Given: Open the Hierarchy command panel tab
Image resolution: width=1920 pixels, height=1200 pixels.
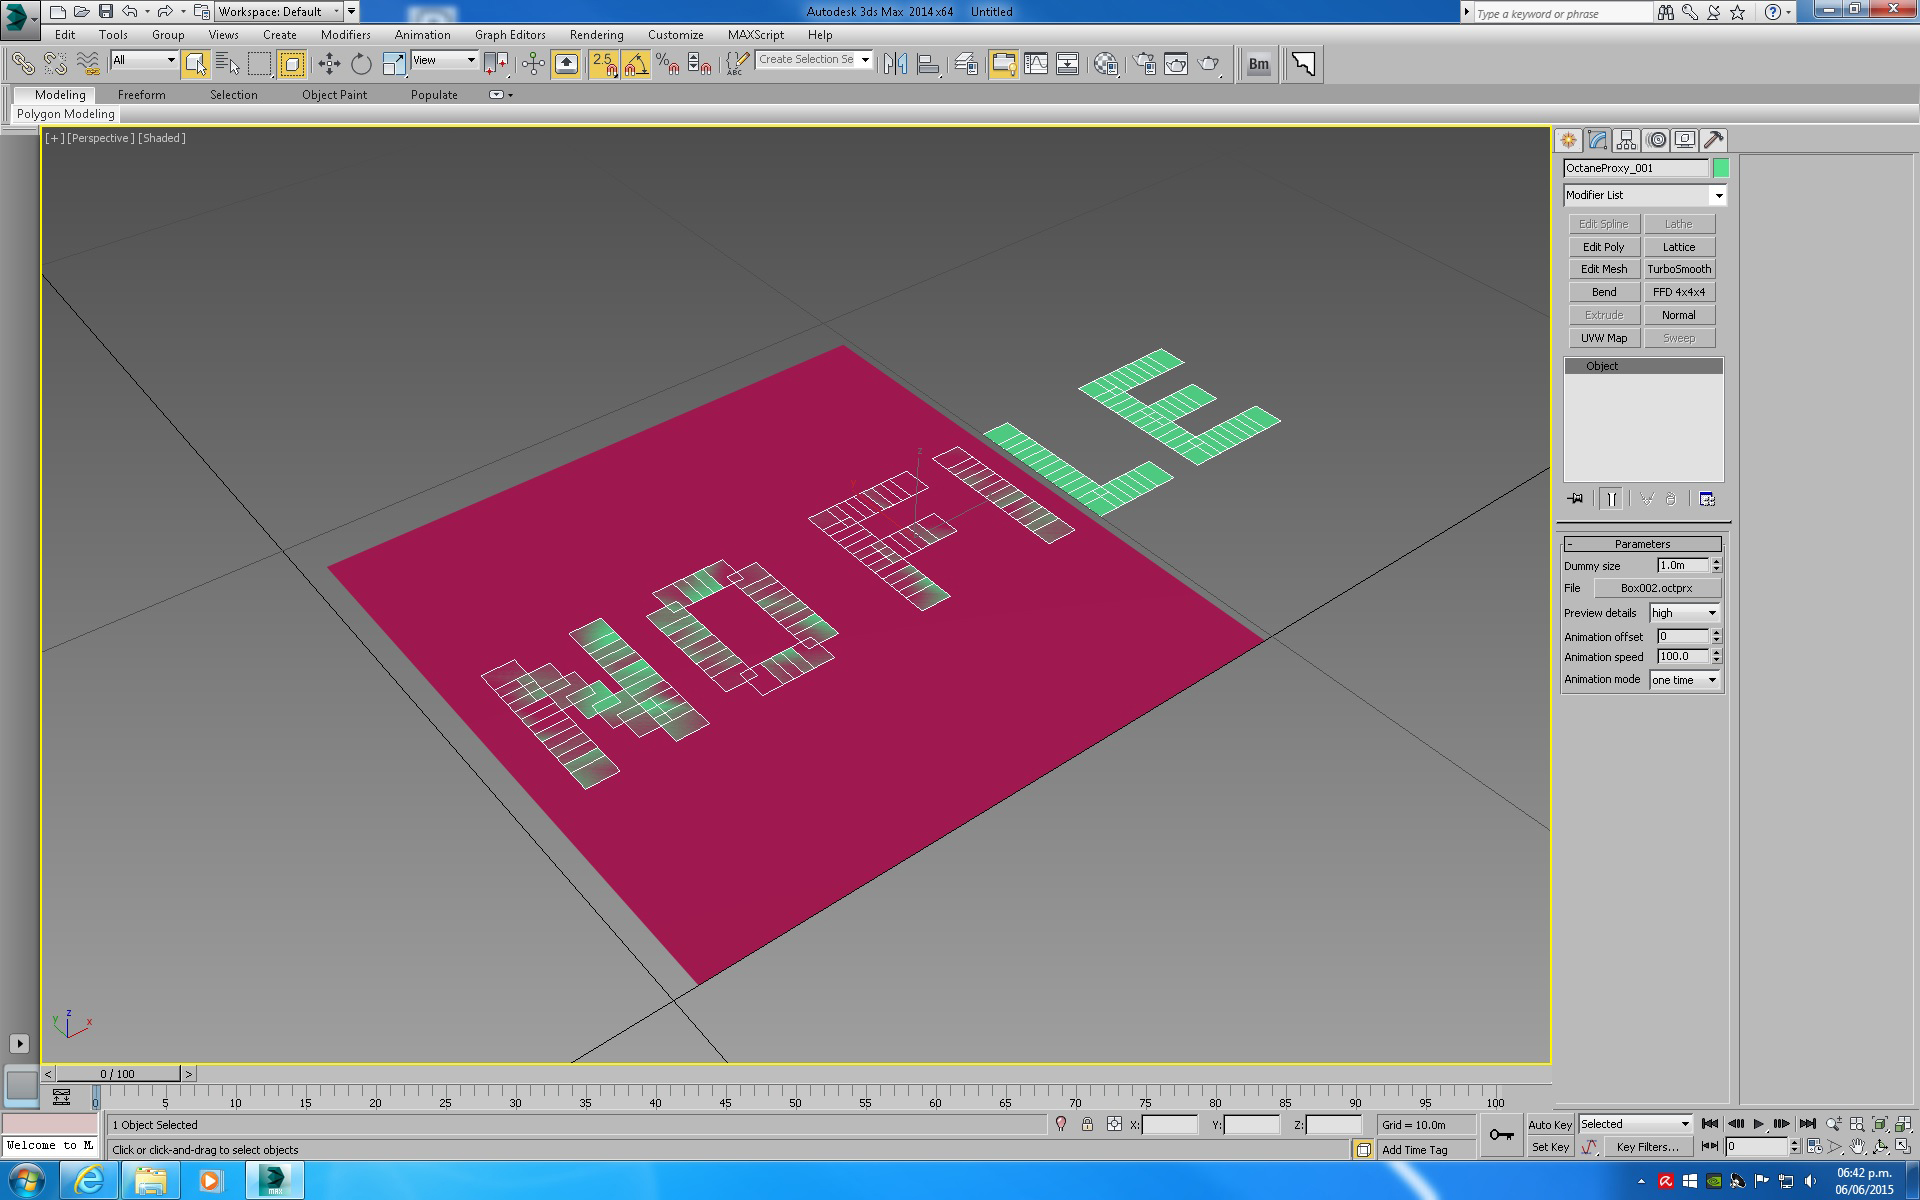Looking at the screenshot, I should click(1626, 140).
